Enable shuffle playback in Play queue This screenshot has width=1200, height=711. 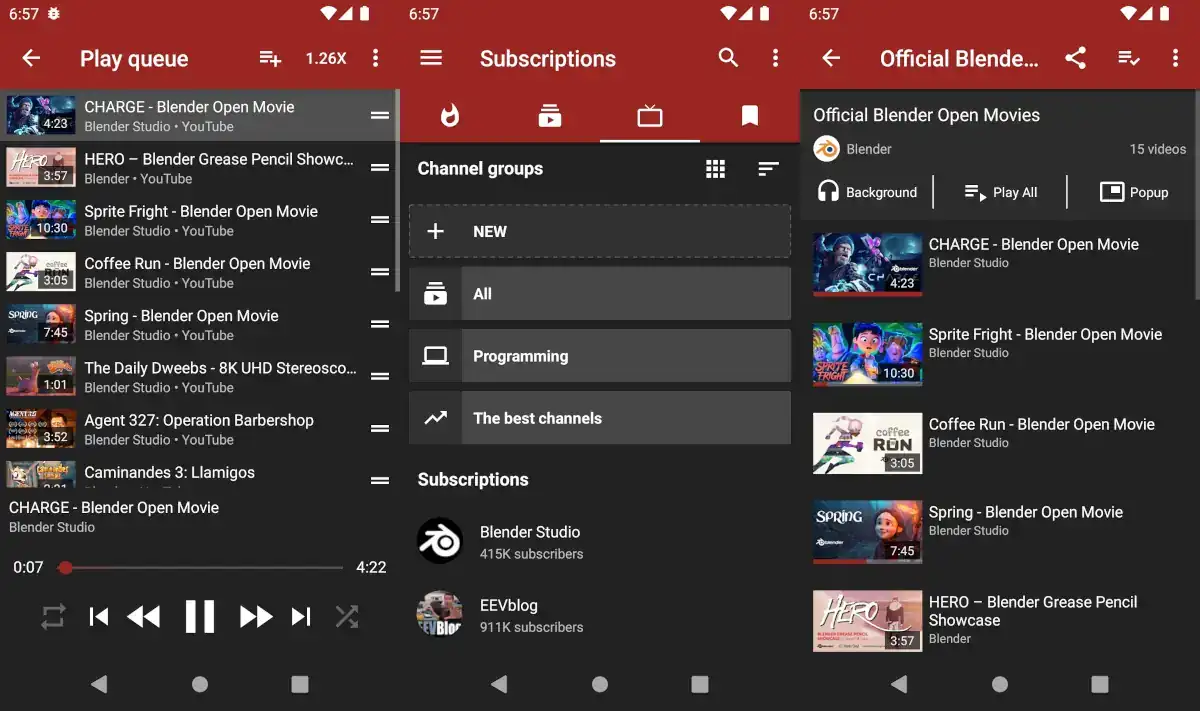pyautogui.click(x=347, y=616)
